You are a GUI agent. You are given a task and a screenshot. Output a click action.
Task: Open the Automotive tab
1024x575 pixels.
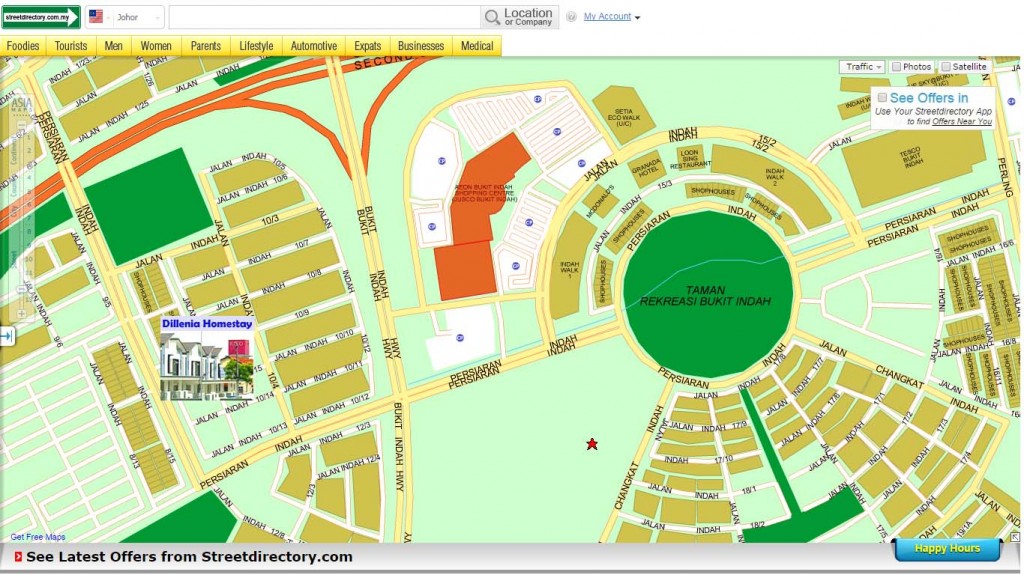pos(313,46)
